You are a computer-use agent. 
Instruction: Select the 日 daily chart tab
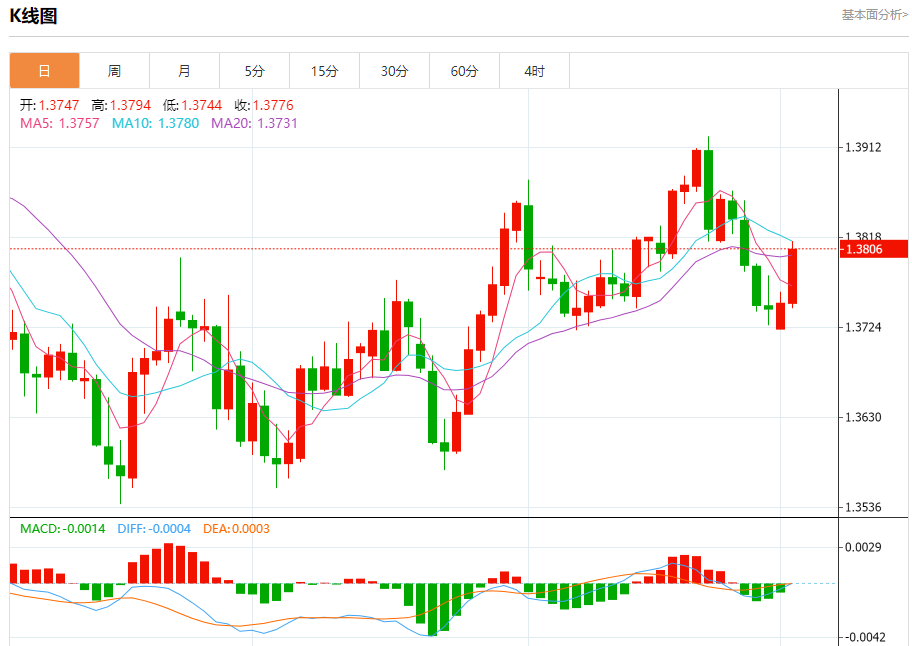(x=45, y=71)
